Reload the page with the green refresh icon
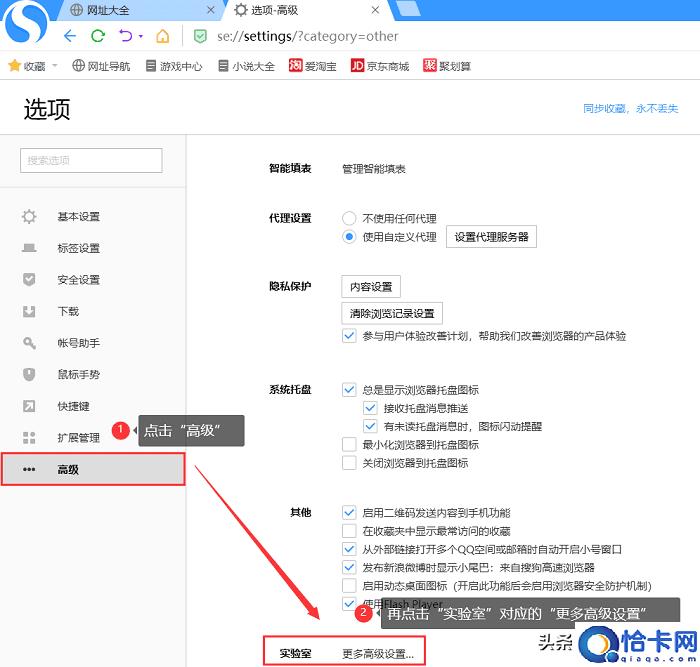The height and width of the screenshot is (667, 700). pyautogui.click(x=98, y=36)
